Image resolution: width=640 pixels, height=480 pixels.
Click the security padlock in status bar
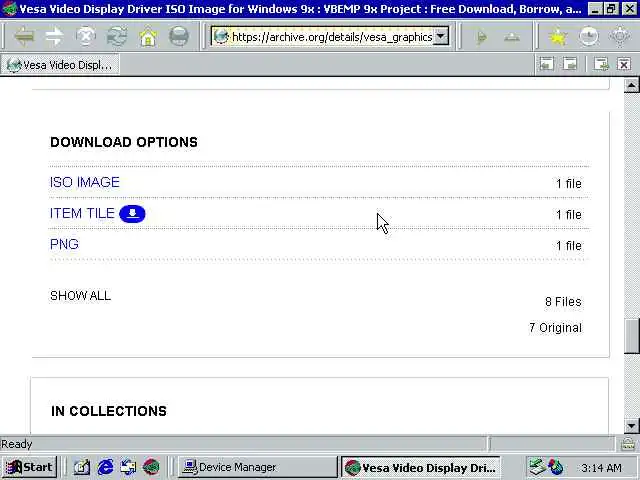point(628,444)
